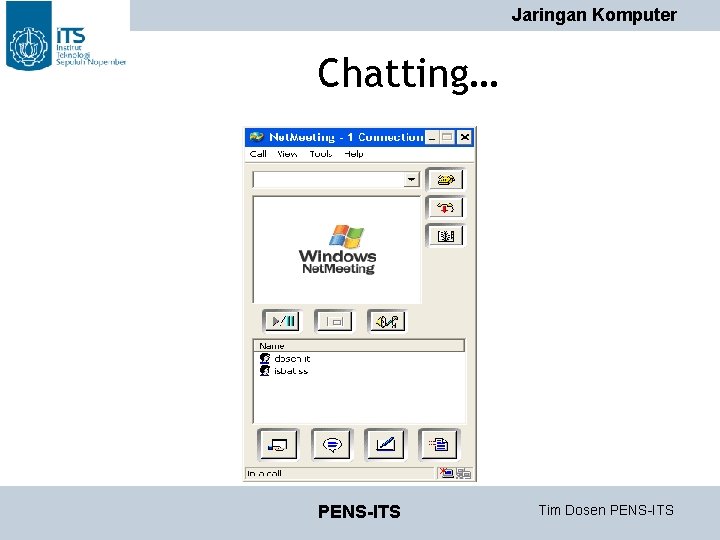Click the Name column header
The height and width of the screenshot is (540, 720).
pyautogui.click(x=359, y=346)
